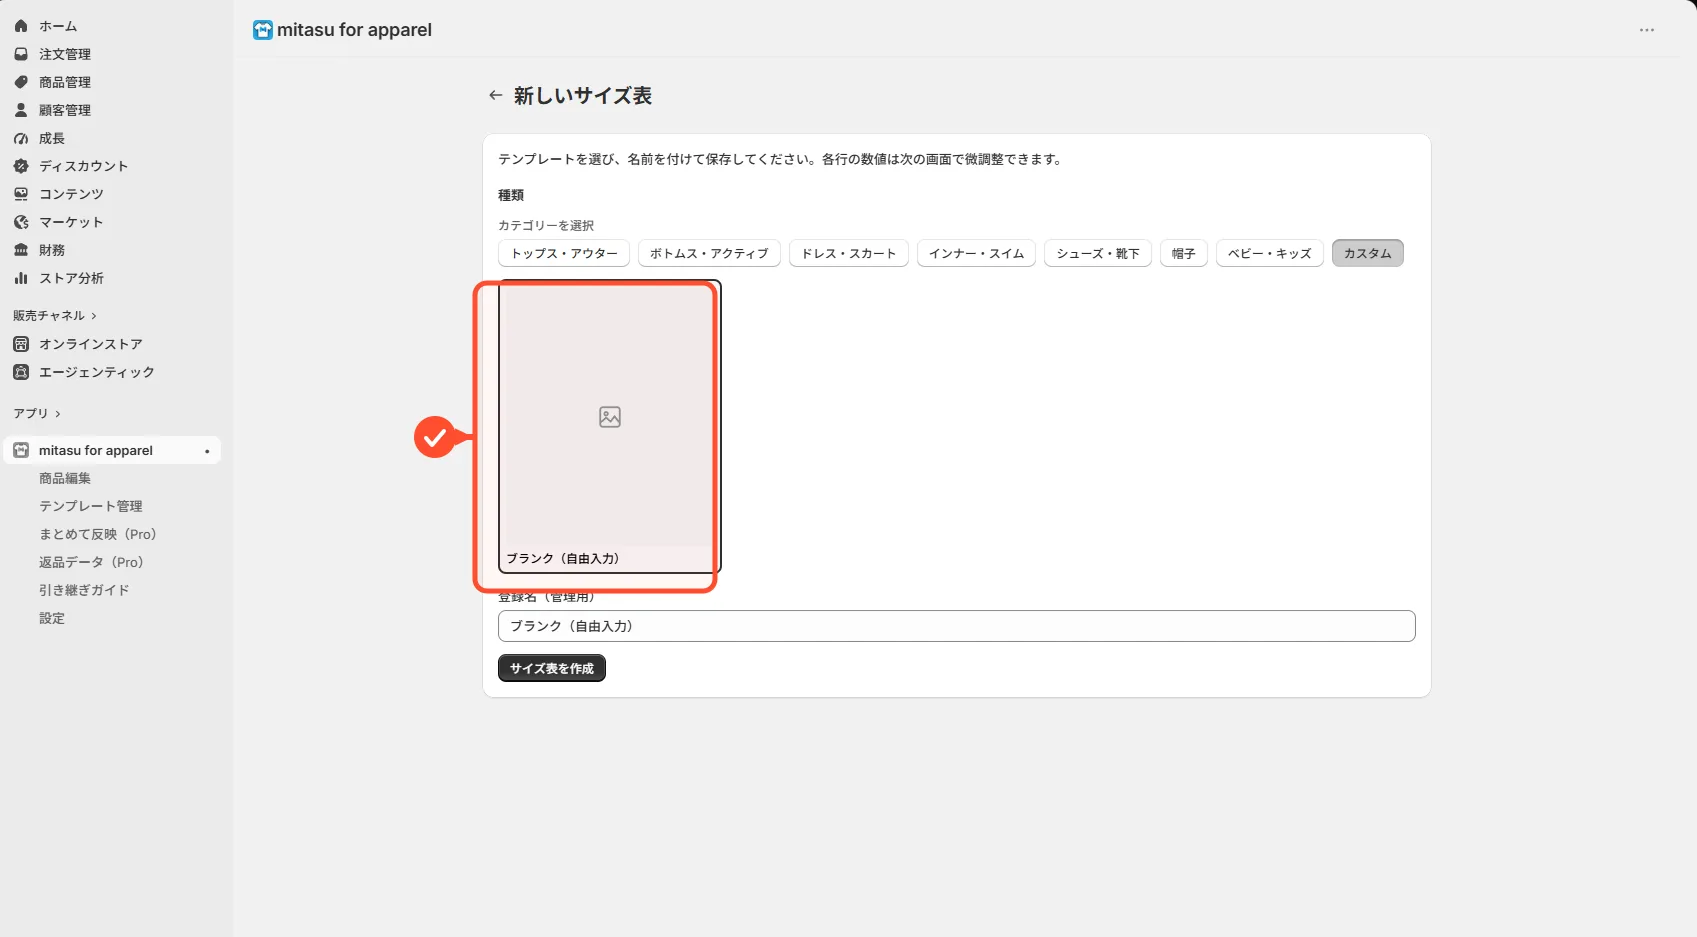Select the トップス・アウター category
Viewport: 1697px width, 937px height.
pos(564,253)
